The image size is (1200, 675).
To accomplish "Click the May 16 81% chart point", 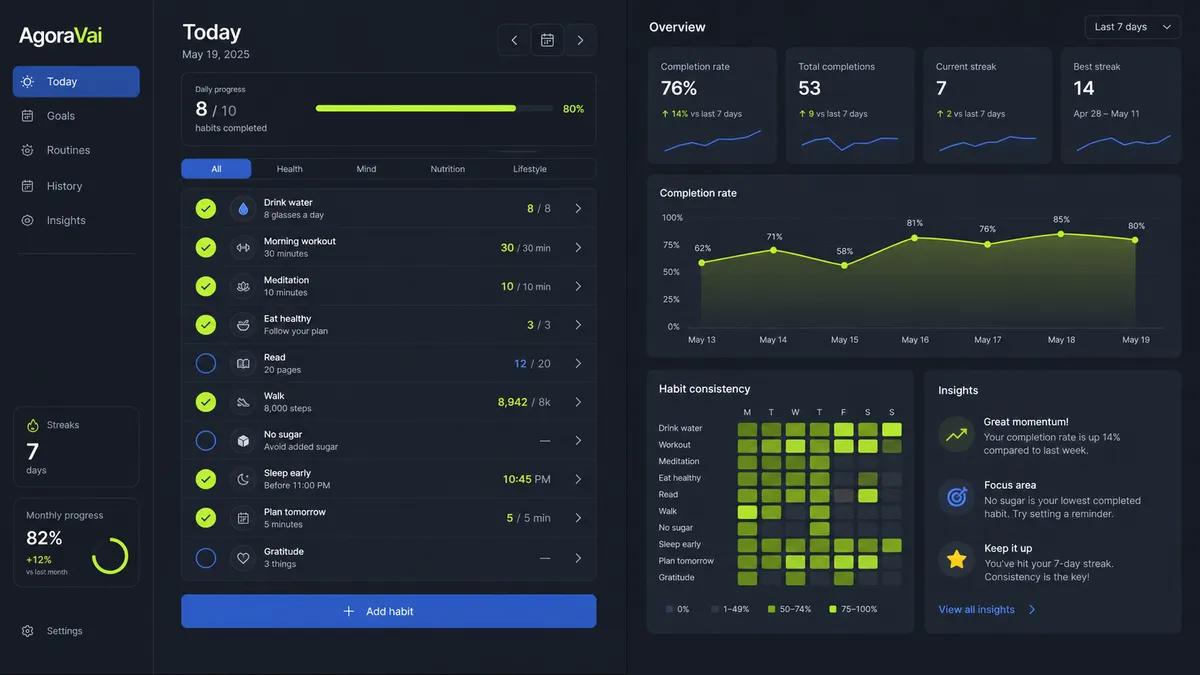I will (x=915, y=238).
